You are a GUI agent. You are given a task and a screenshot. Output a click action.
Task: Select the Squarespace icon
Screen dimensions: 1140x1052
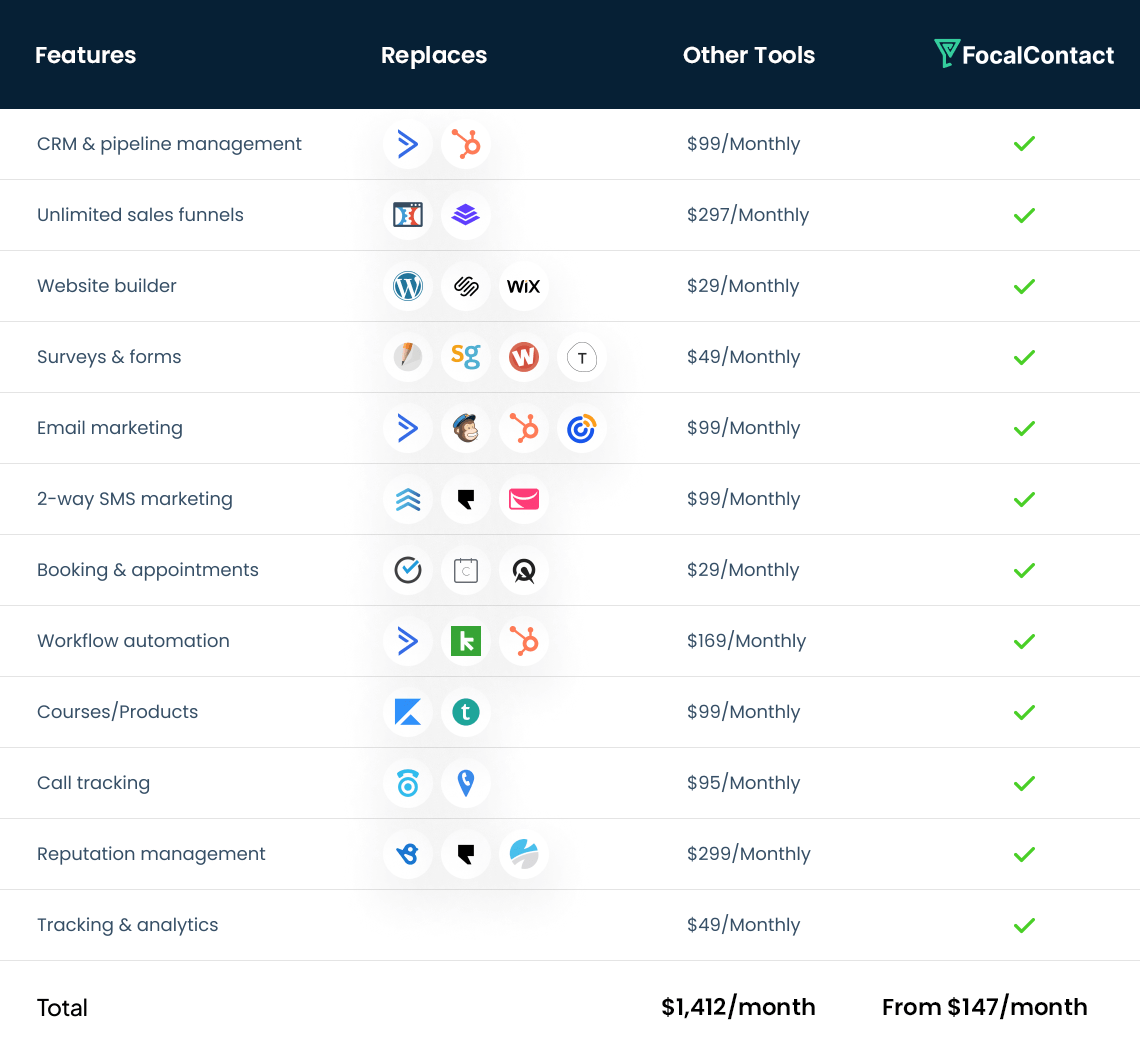[x=466, y=287]
